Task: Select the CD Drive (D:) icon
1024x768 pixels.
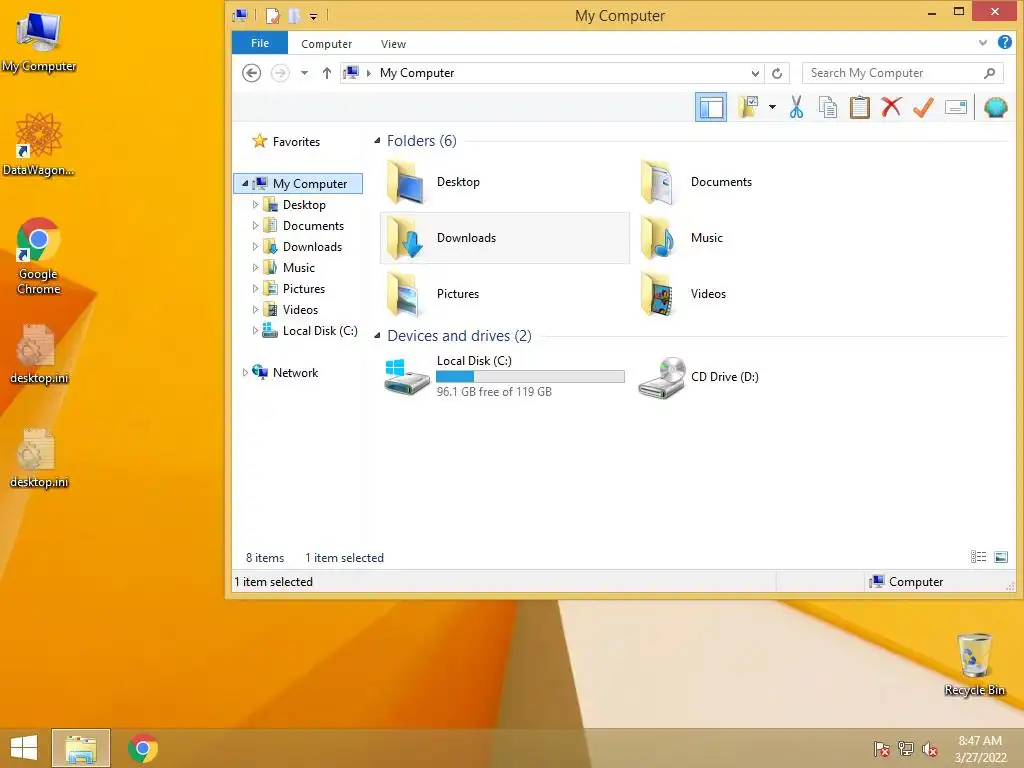Action: pos(662,377)
